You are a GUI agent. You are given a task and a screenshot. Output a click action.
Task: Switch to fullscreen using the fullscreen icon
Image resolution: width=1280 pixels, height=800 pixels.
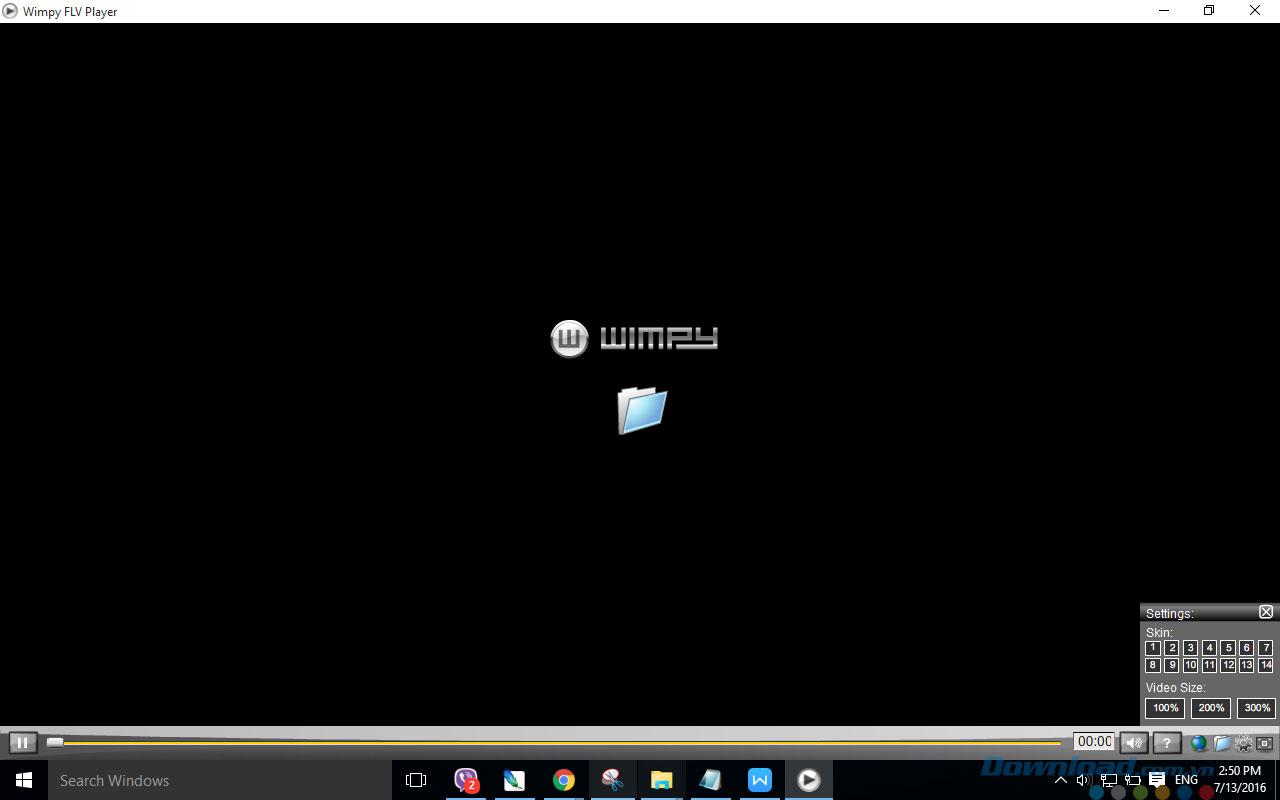(1265, 743)
